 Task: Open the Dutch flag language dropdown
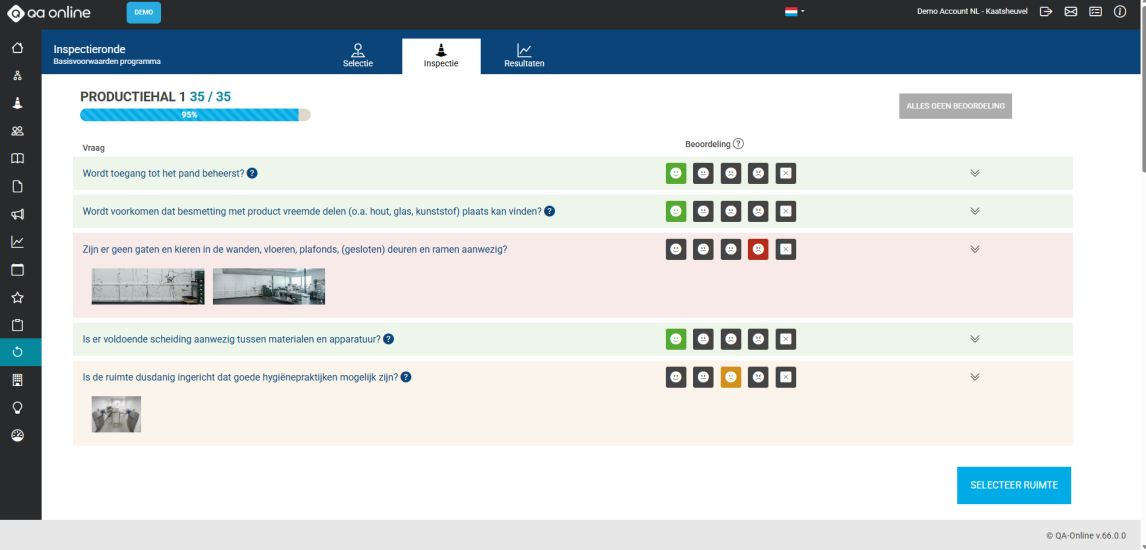coord(794,12)
